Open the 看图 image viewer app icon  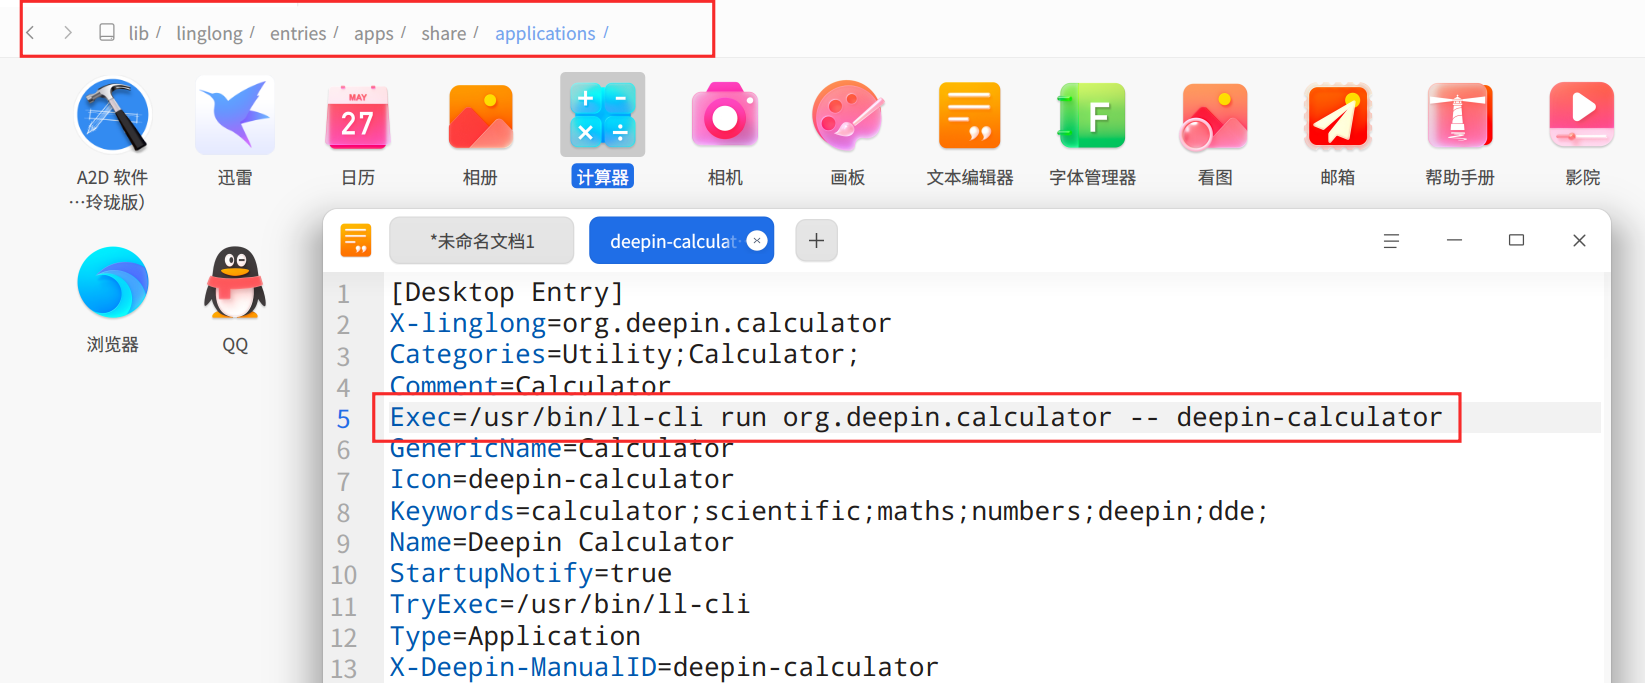[1214, 117]
